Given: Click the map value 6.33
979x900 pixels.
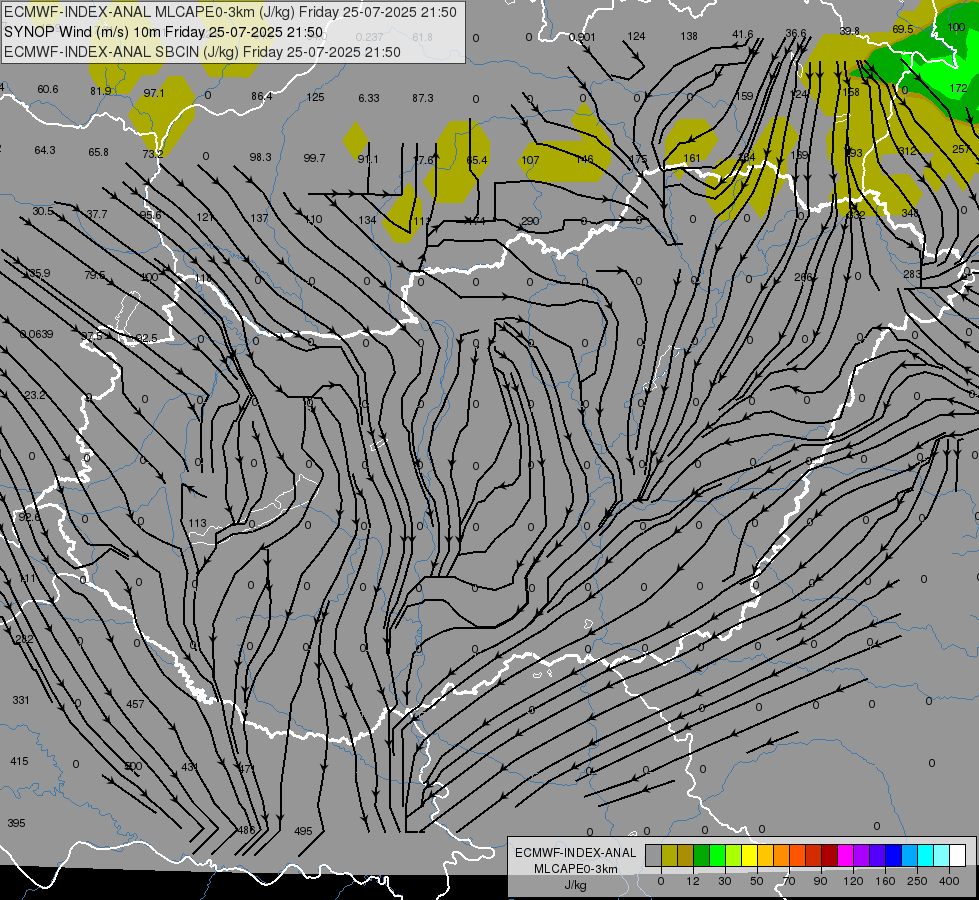Looking at the screenshot, I should (369, 98).
